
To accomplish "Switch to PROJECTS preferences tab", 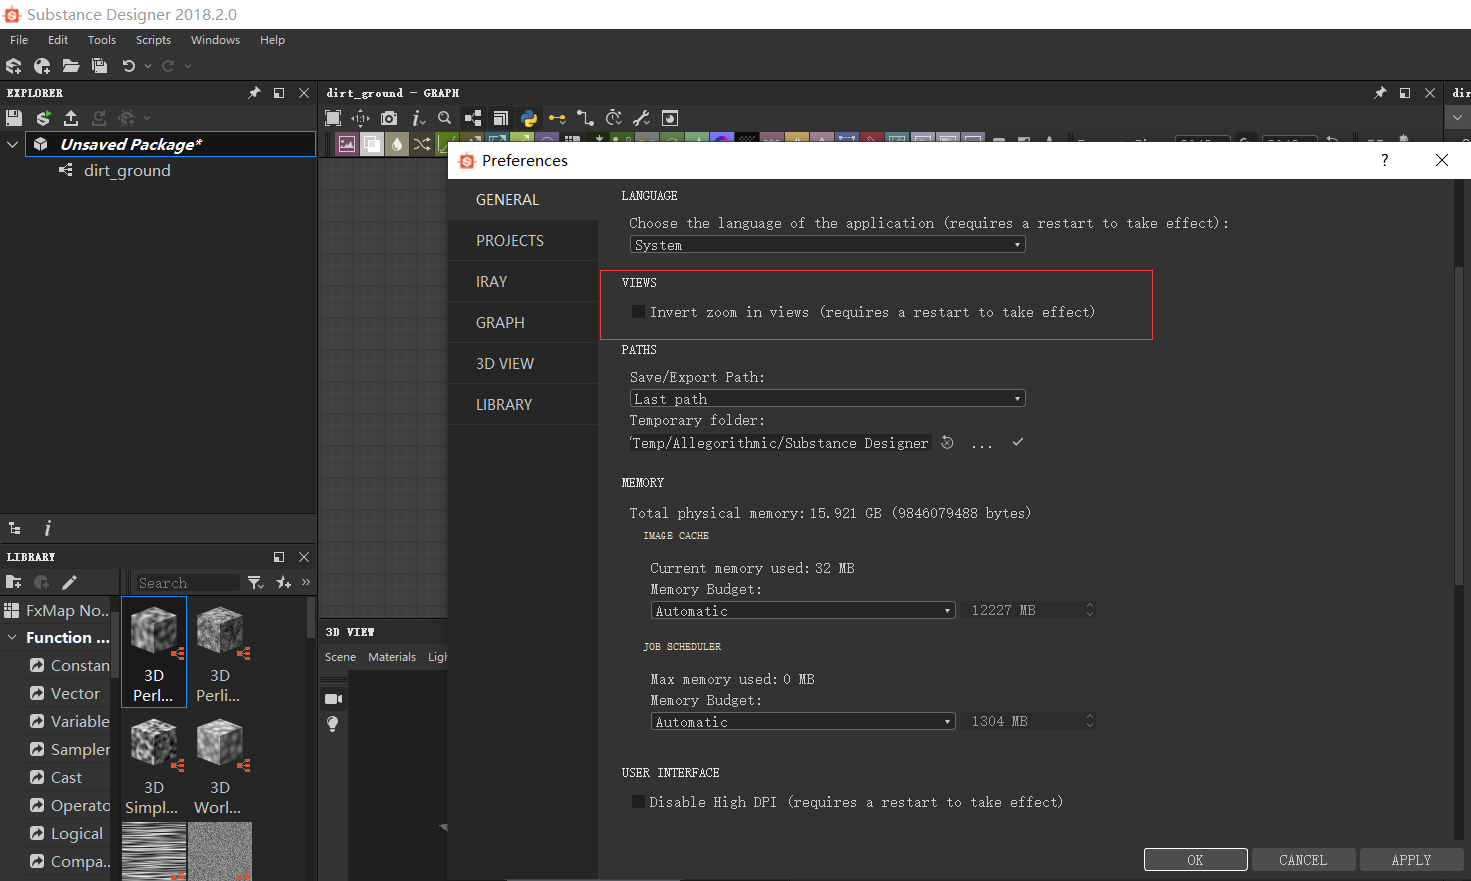I will [523, 241].
